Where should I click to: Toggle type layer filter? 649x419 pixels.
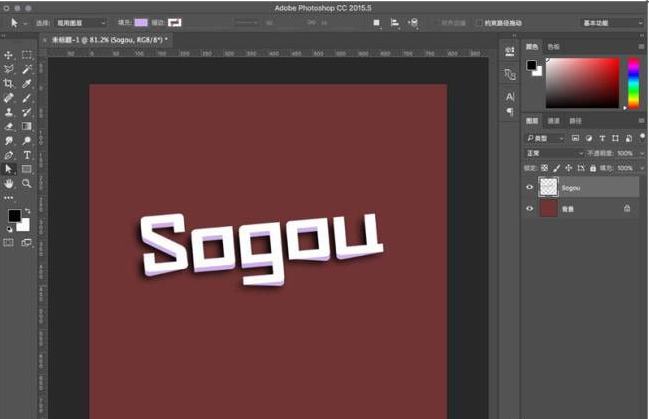[x=602, y=138]
